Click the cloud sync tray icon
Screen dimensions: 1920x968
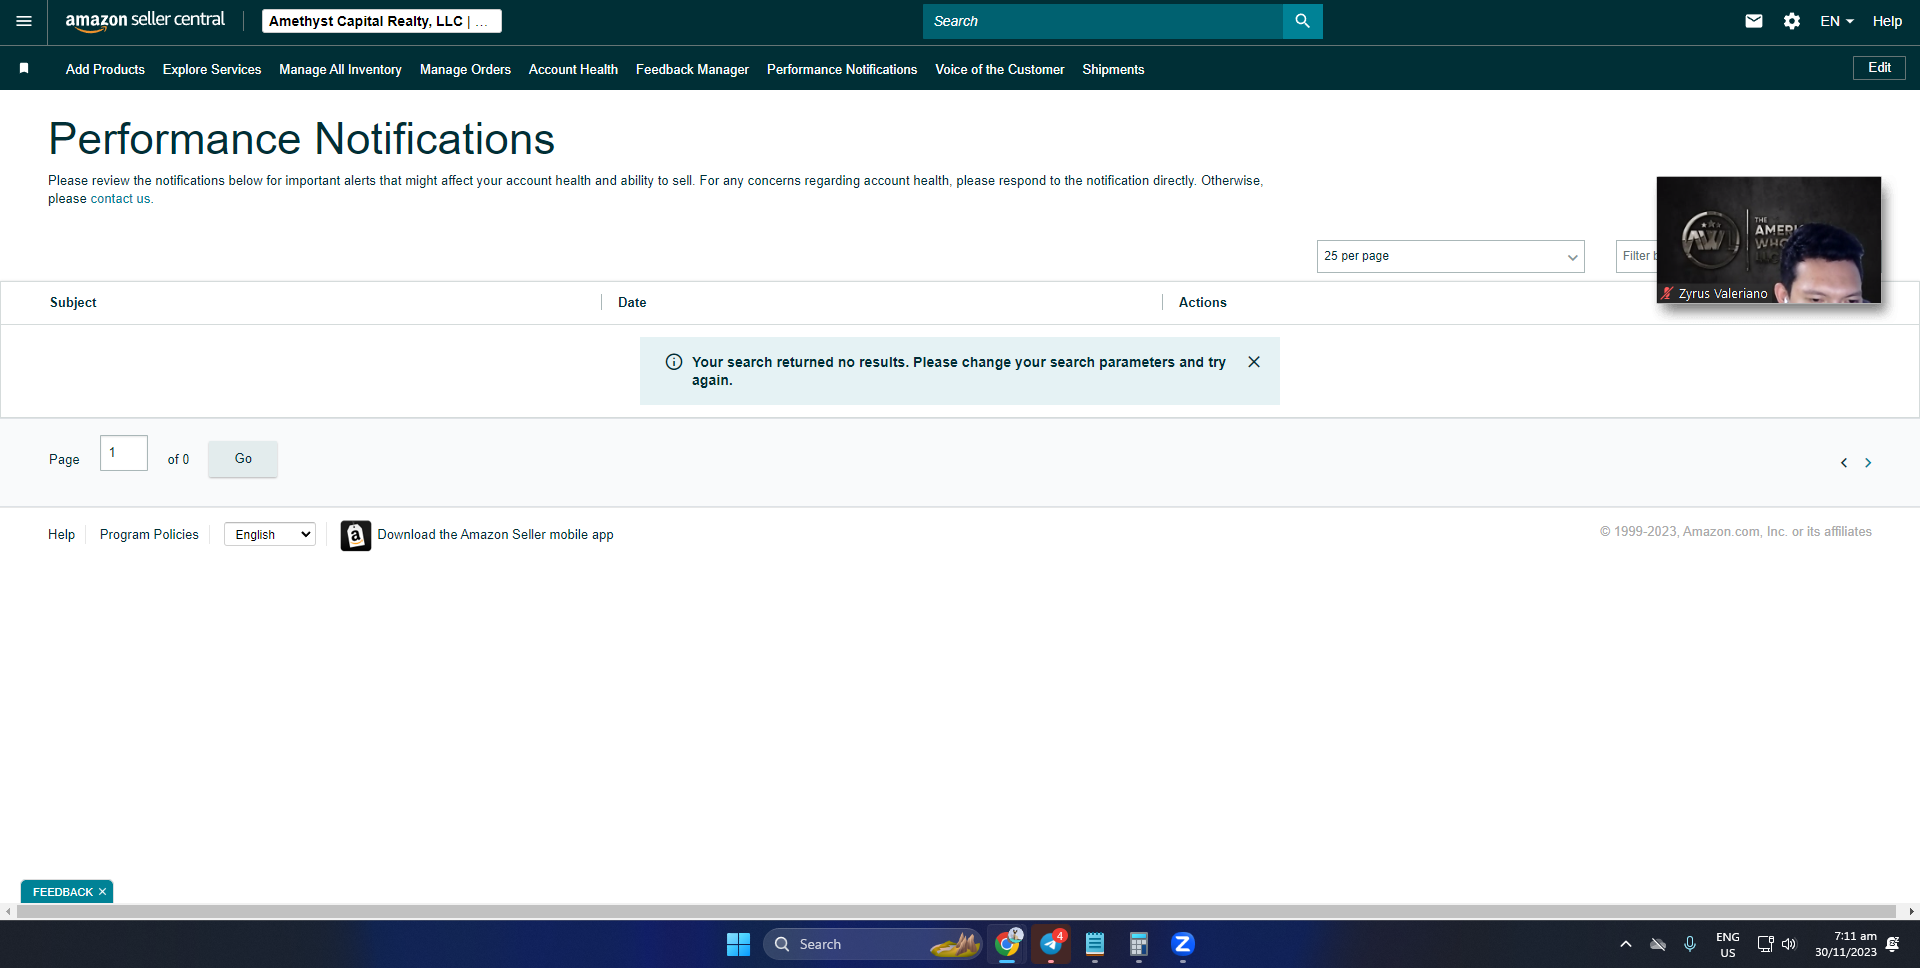coord(1658,944)
